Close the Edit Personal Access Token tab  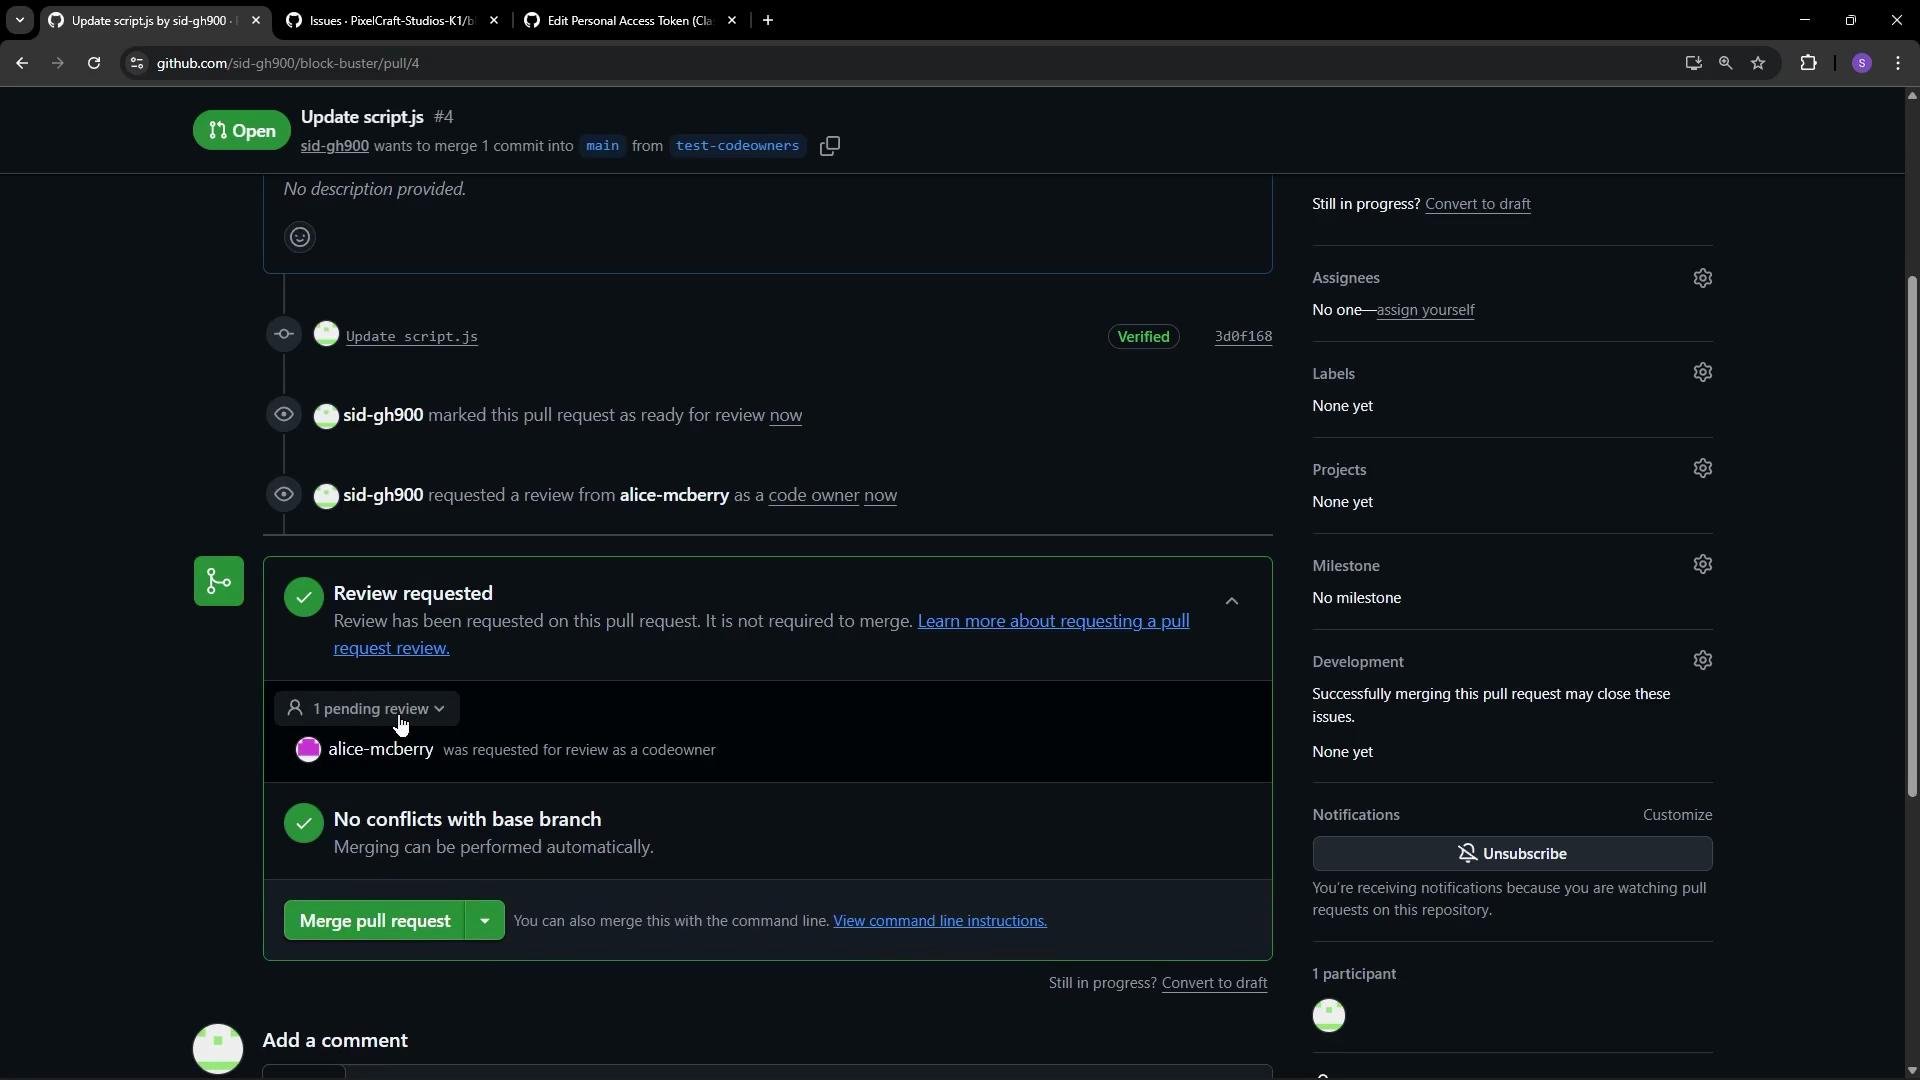pos(732,20)
